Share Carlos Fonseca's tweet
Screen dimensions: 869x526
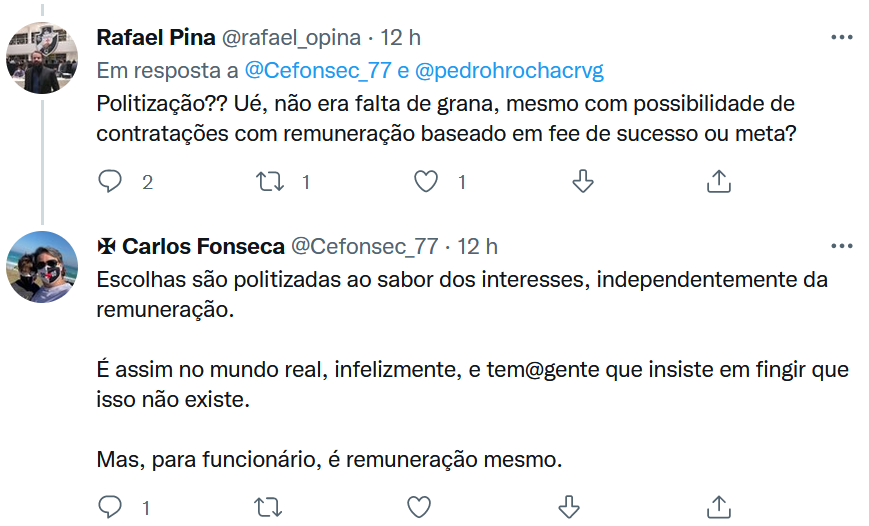[718, 507]
